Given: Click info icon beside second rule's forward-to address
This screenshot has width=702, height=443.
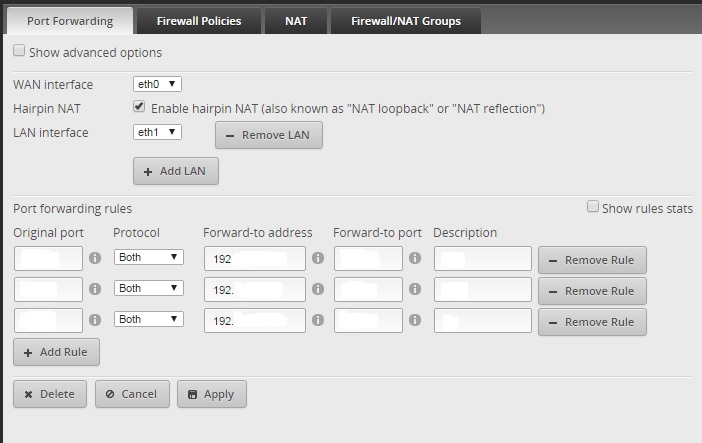Looking at the screenshot, I should 318,289.
